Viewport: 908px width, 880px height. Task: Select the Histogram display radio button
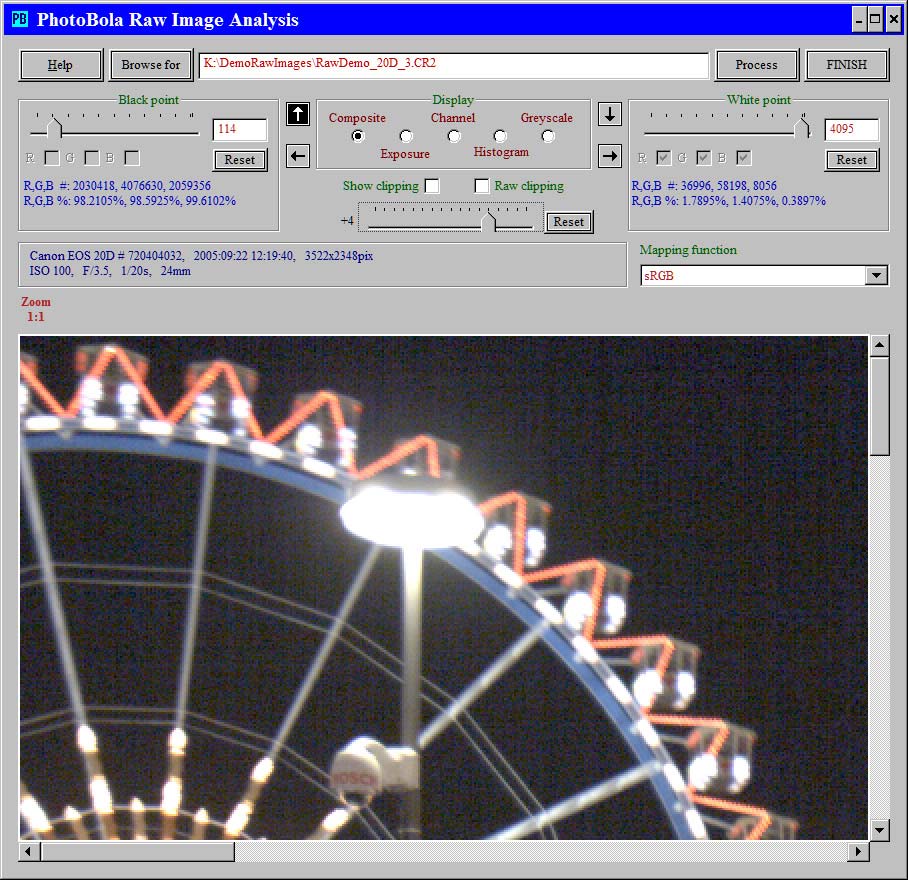pyautogui.click(x=500, y=136)
